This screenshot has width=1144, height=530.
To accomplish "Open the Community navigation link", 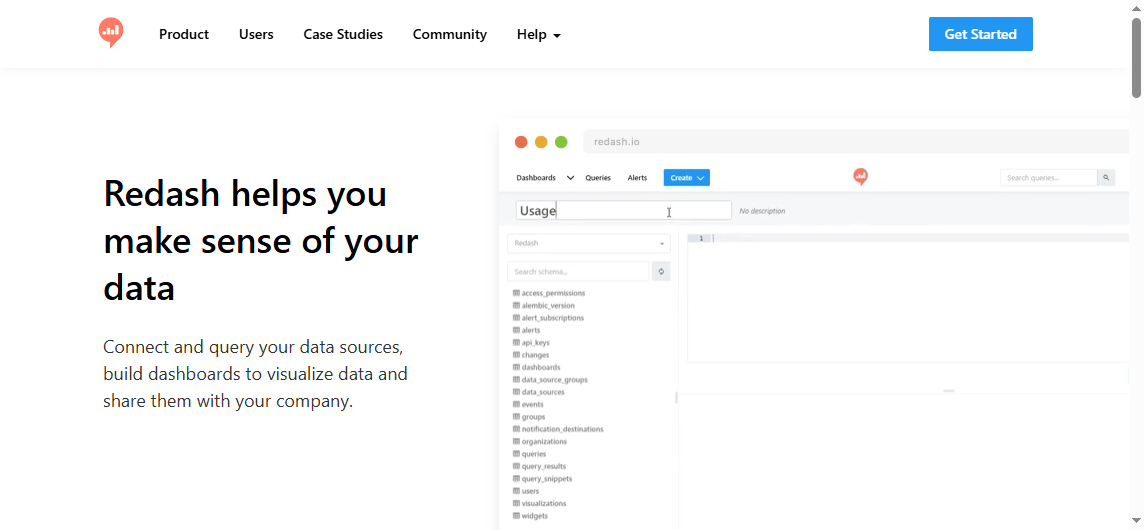I will click(449, 34).
